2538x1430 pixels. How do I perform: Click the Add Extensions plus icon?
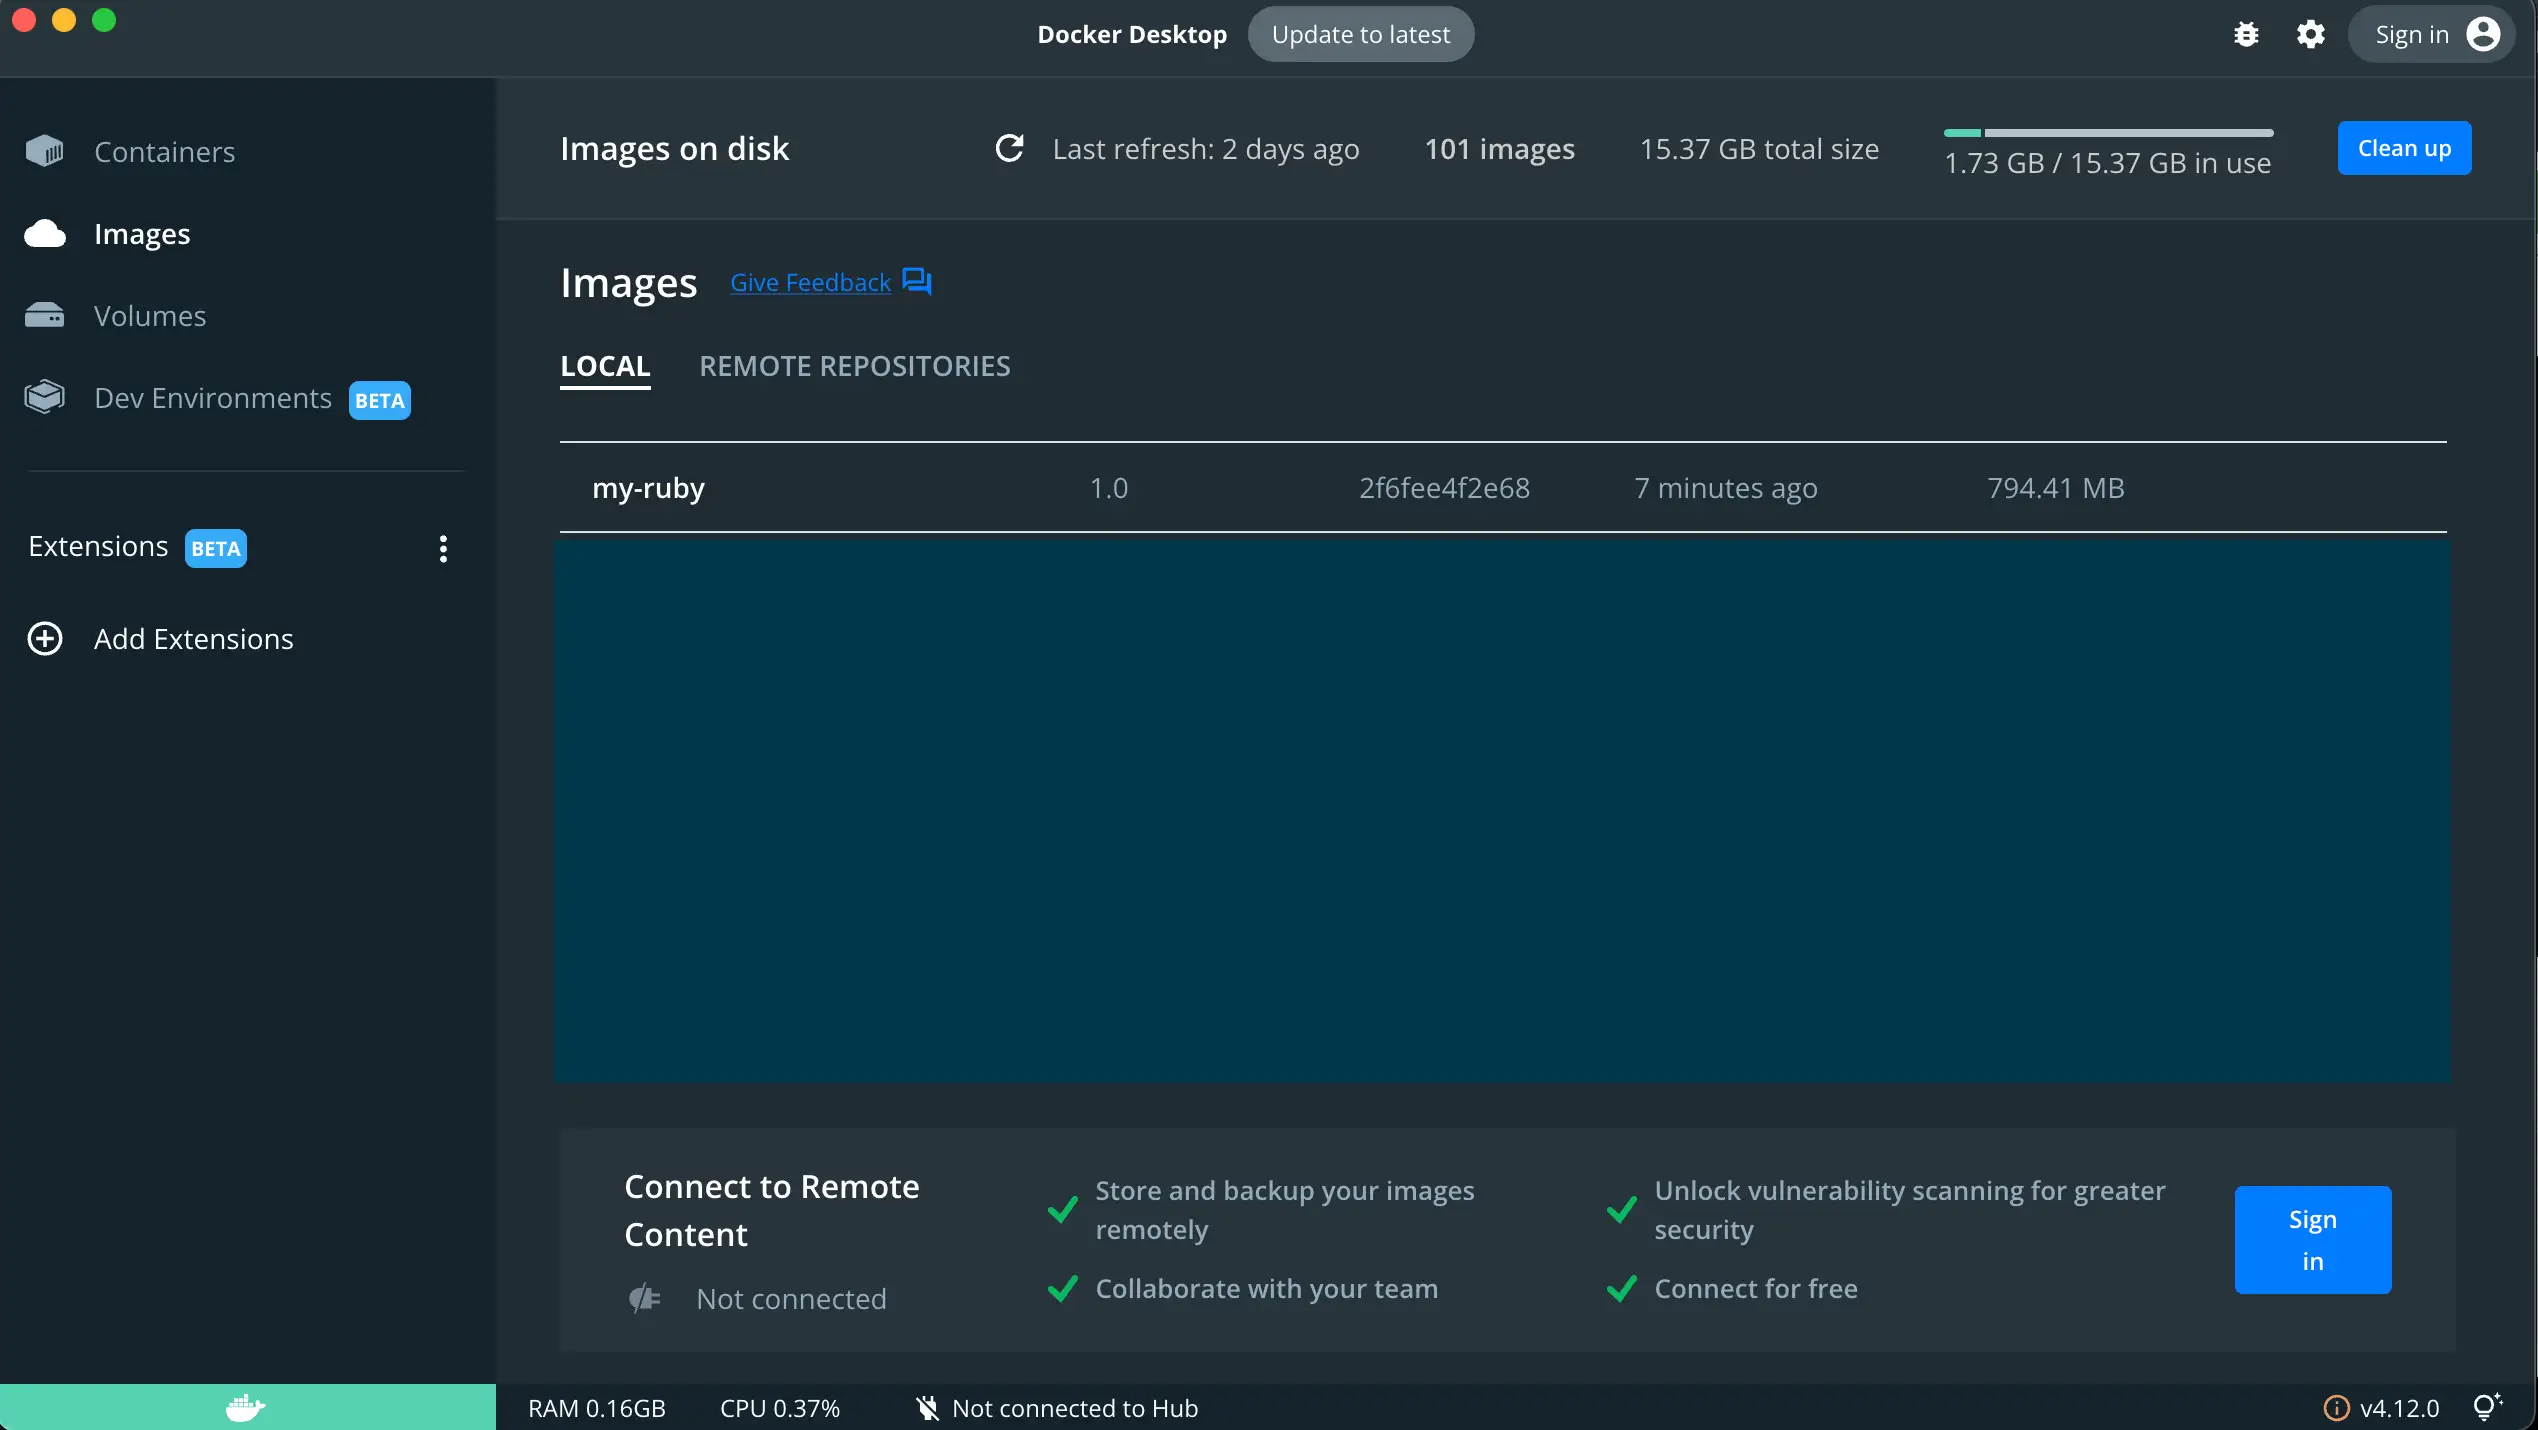tap(45, 639)
